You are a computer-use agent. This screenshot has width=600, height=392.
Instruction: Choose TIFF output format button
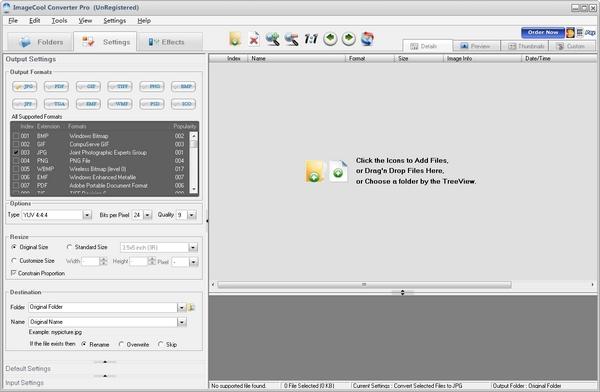pyautogui.click(x=120, y=87)
